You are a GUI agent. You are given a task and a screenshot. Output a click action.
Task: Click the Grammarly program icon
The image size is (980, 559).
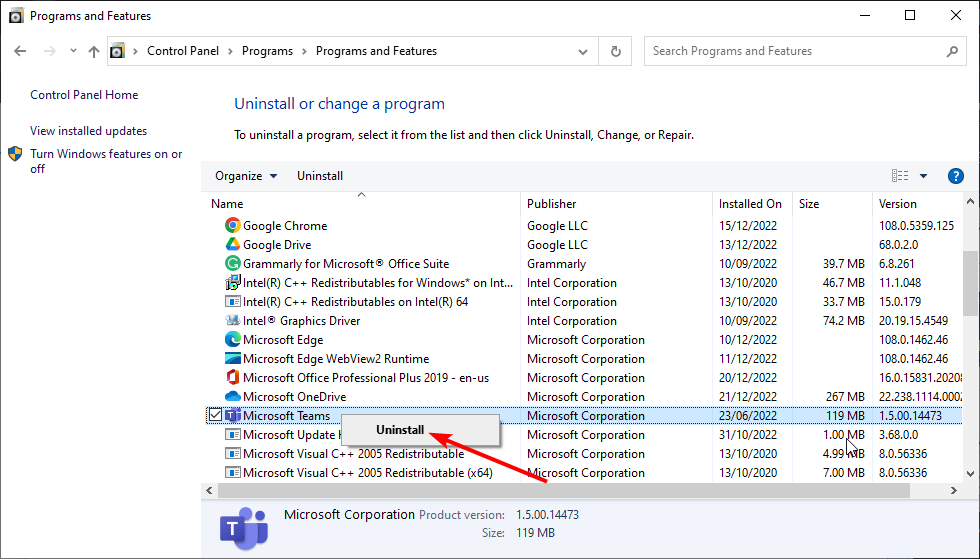tap(232, 264)
